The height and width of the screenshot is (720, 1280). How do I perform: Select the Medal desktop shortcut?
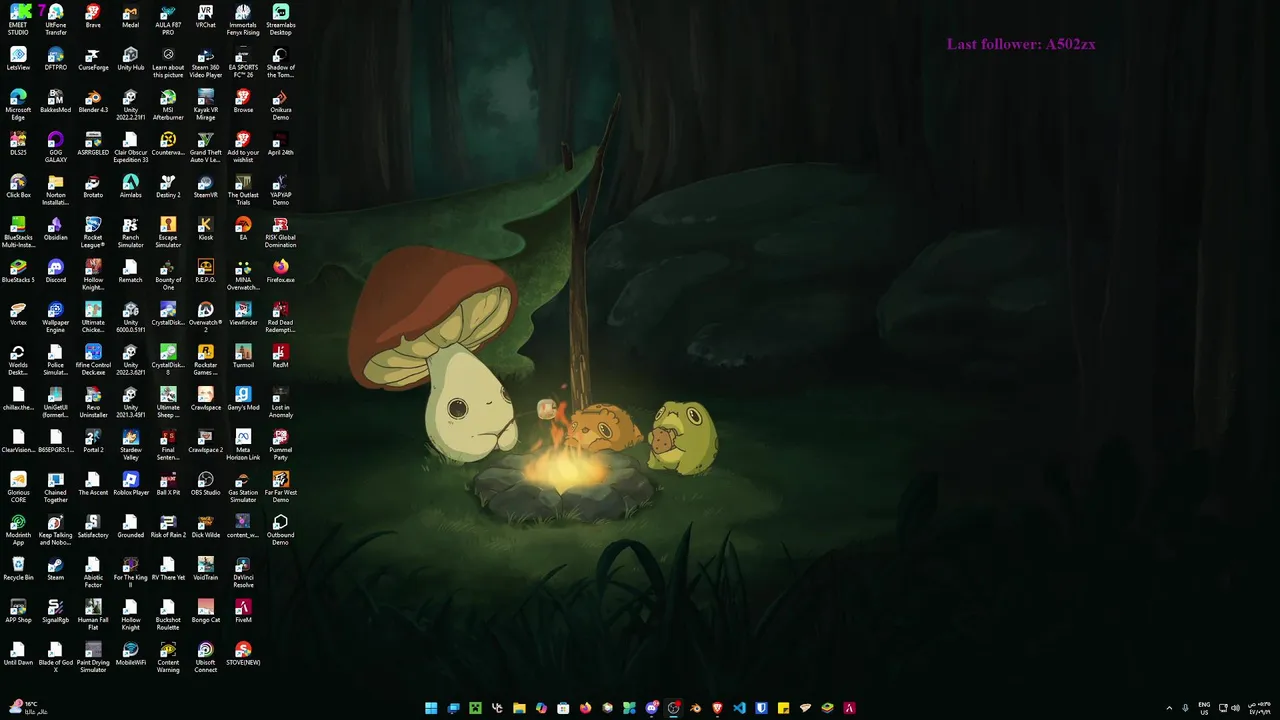pos(131,17)
